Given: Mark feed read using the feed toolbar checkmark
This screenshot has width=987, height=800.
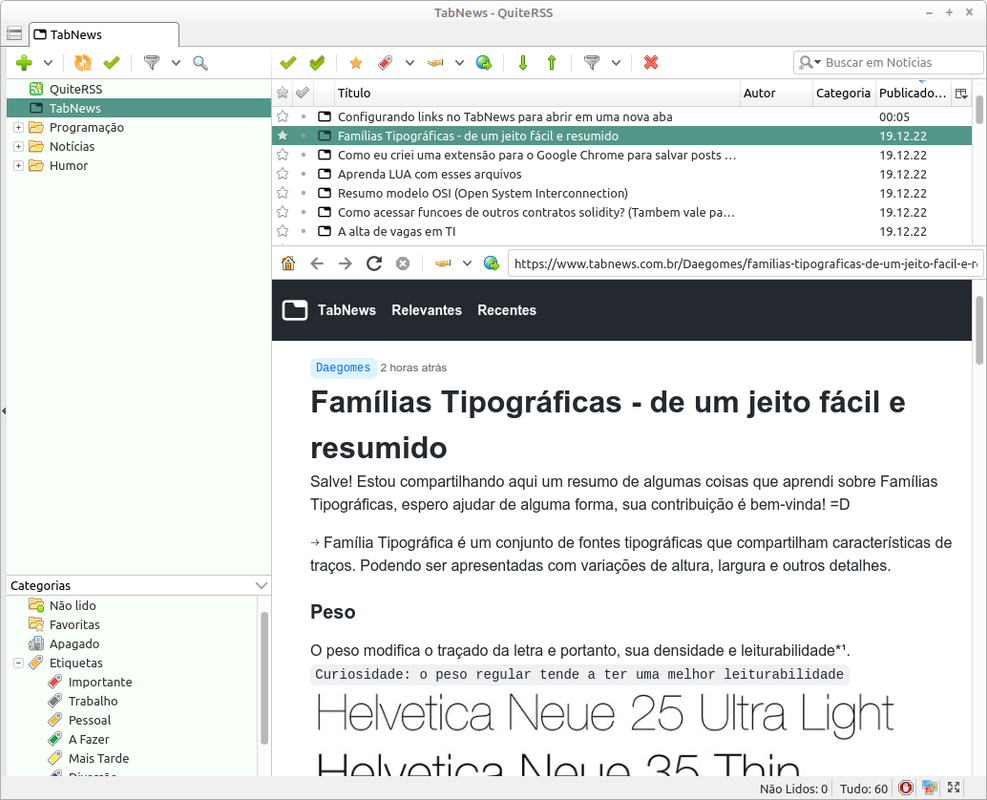Looking at the screenshot, I should (111, 63).
